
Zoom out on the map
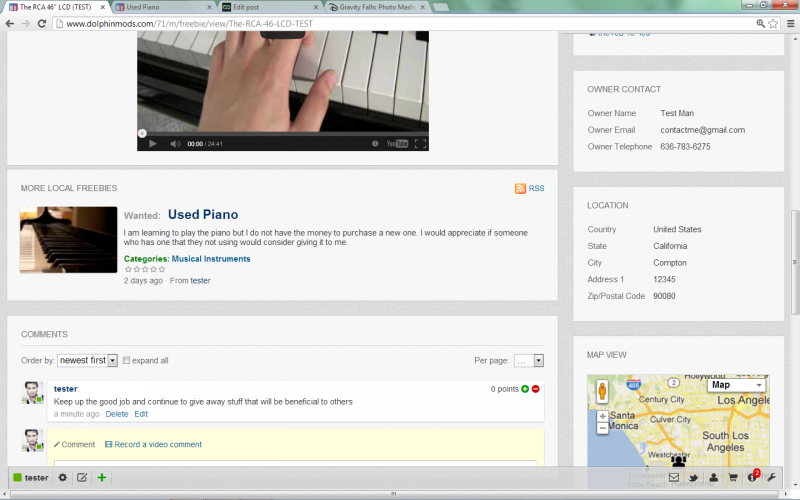click(x=603, y=428)
